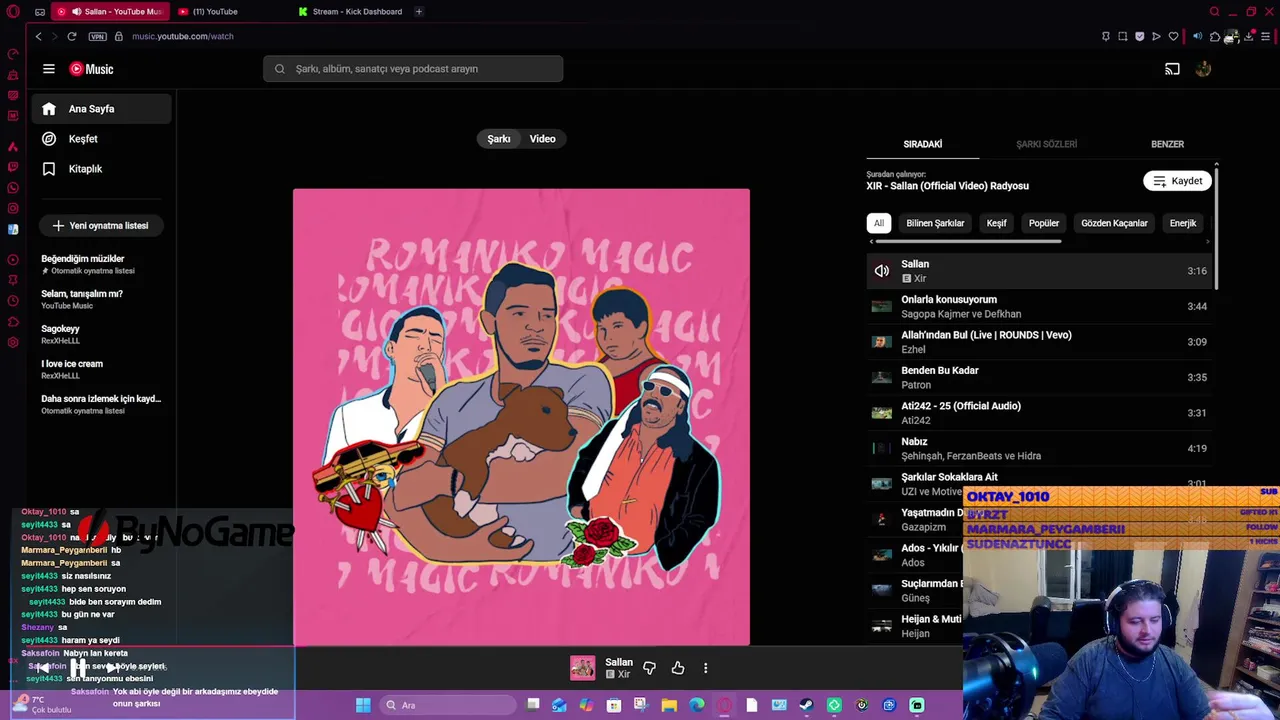Open Opera ad blocker shield icon
The height and width of the screenshot is (720, 1280).
click(x=1139, y=36)
